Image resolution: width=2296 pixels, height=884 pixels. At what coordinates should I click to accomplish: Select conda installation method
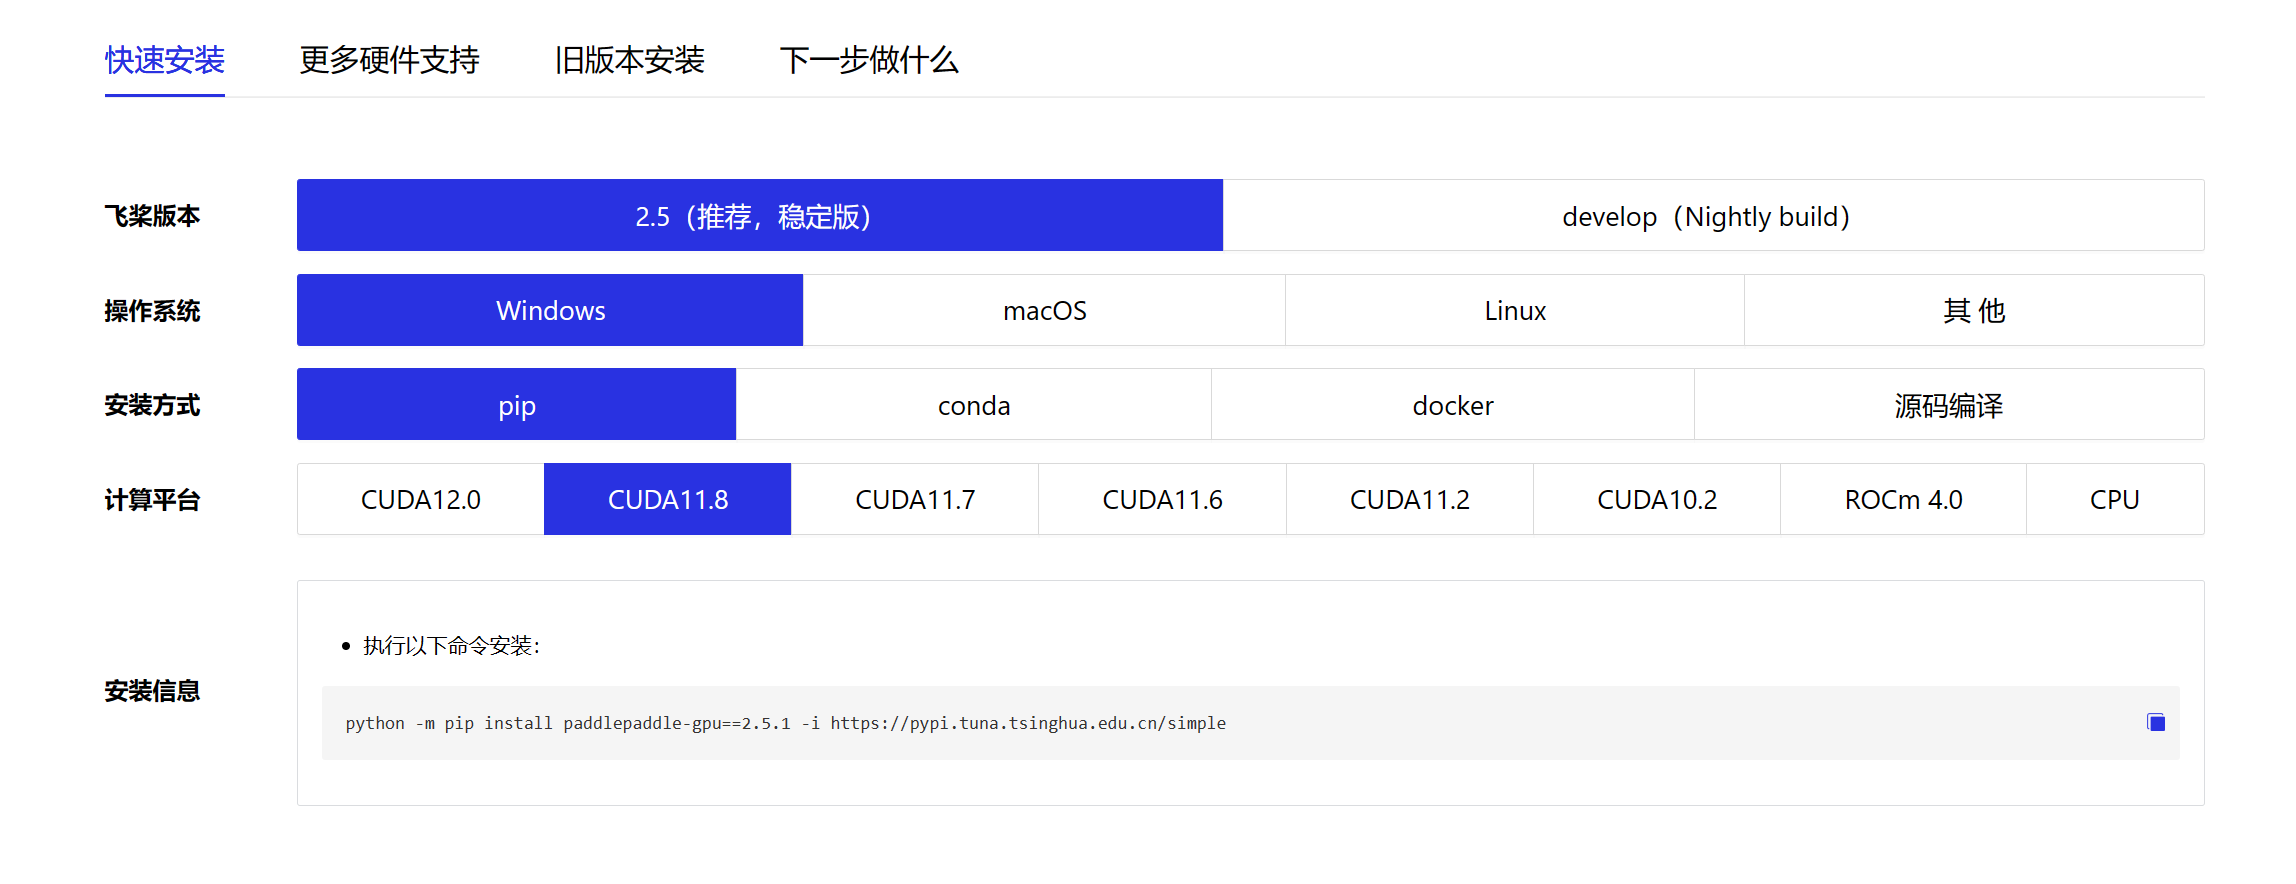[974, 404]
